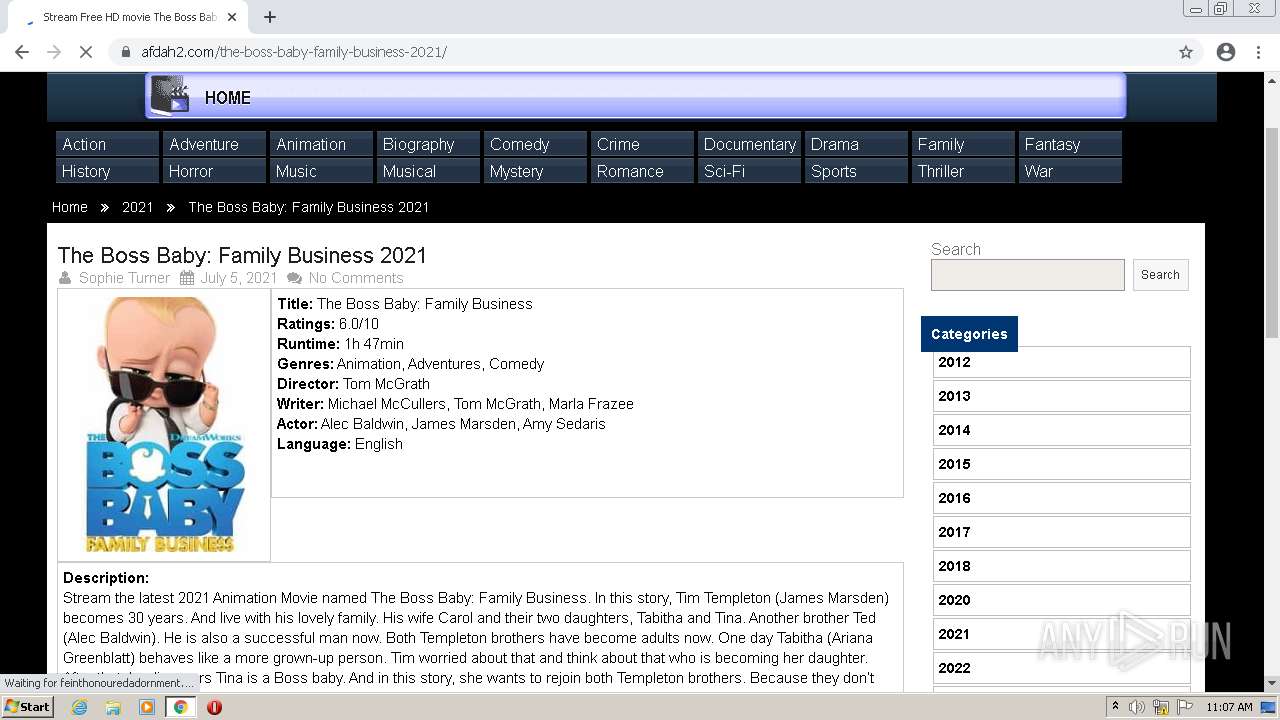1280x720 pixels.
Task: Open the Comedy genre
Action: (x=535, y=144)
